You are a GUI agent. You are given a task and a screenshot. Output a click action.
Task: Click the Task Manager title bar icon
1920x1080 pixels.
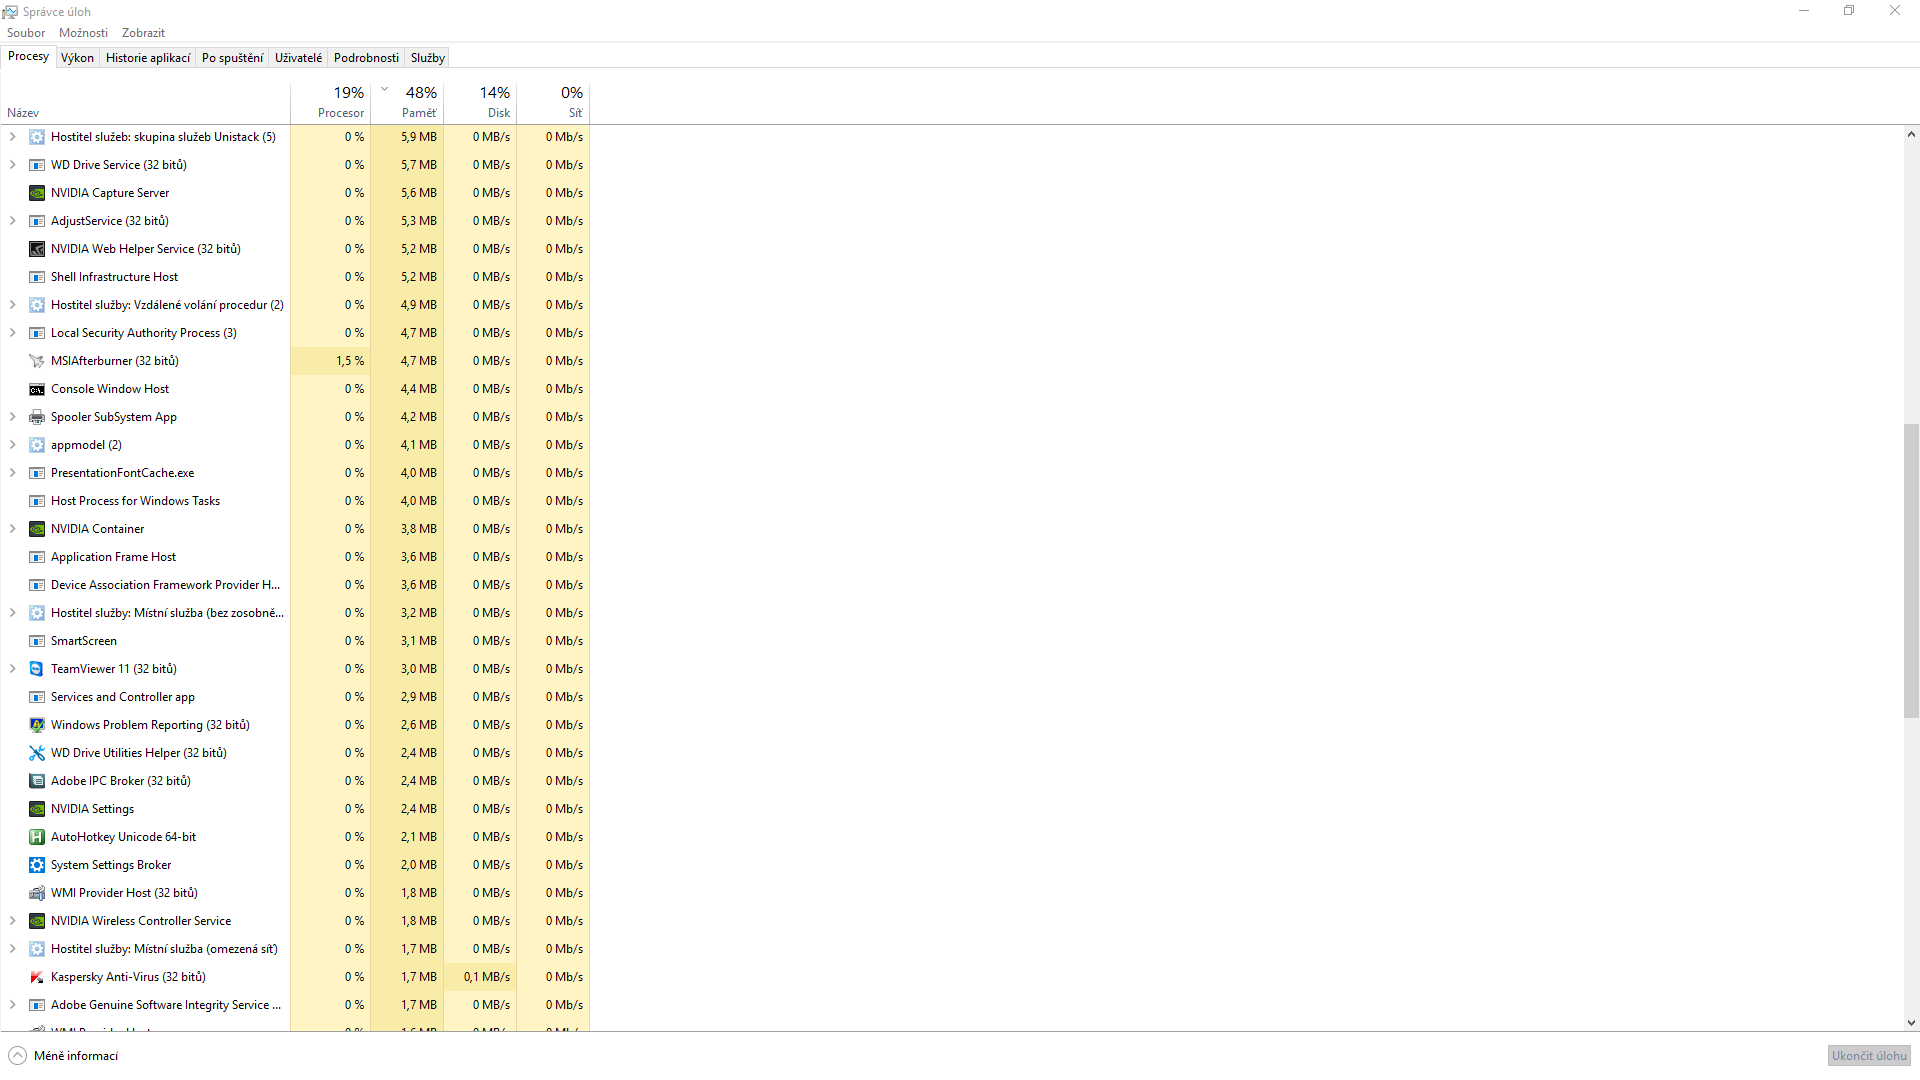click(10, 11)
